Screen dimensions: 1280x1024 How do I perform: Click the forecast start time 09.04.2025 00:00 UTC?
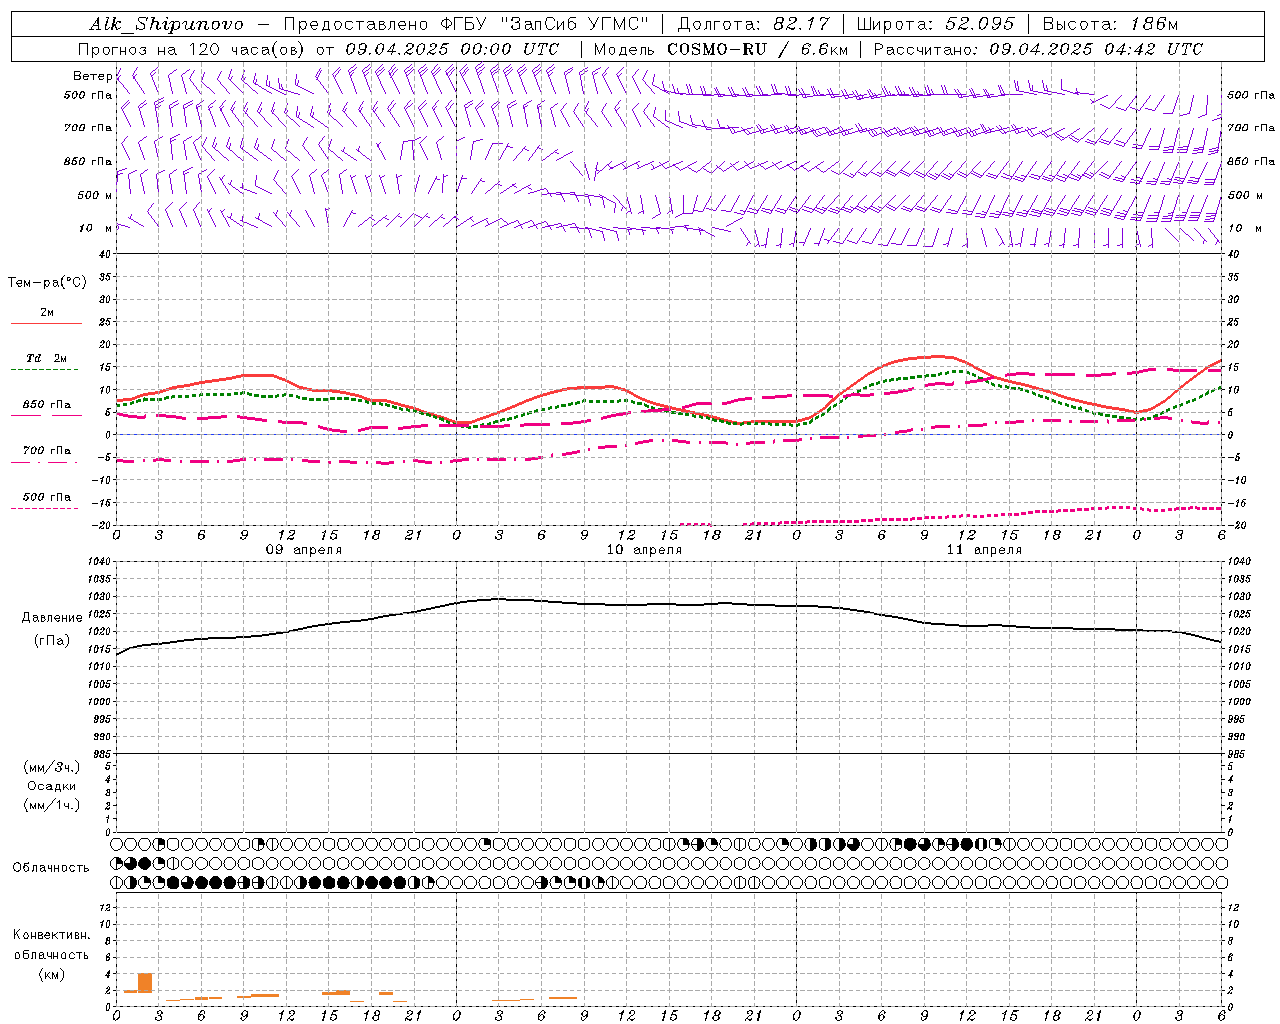(452, 49)
